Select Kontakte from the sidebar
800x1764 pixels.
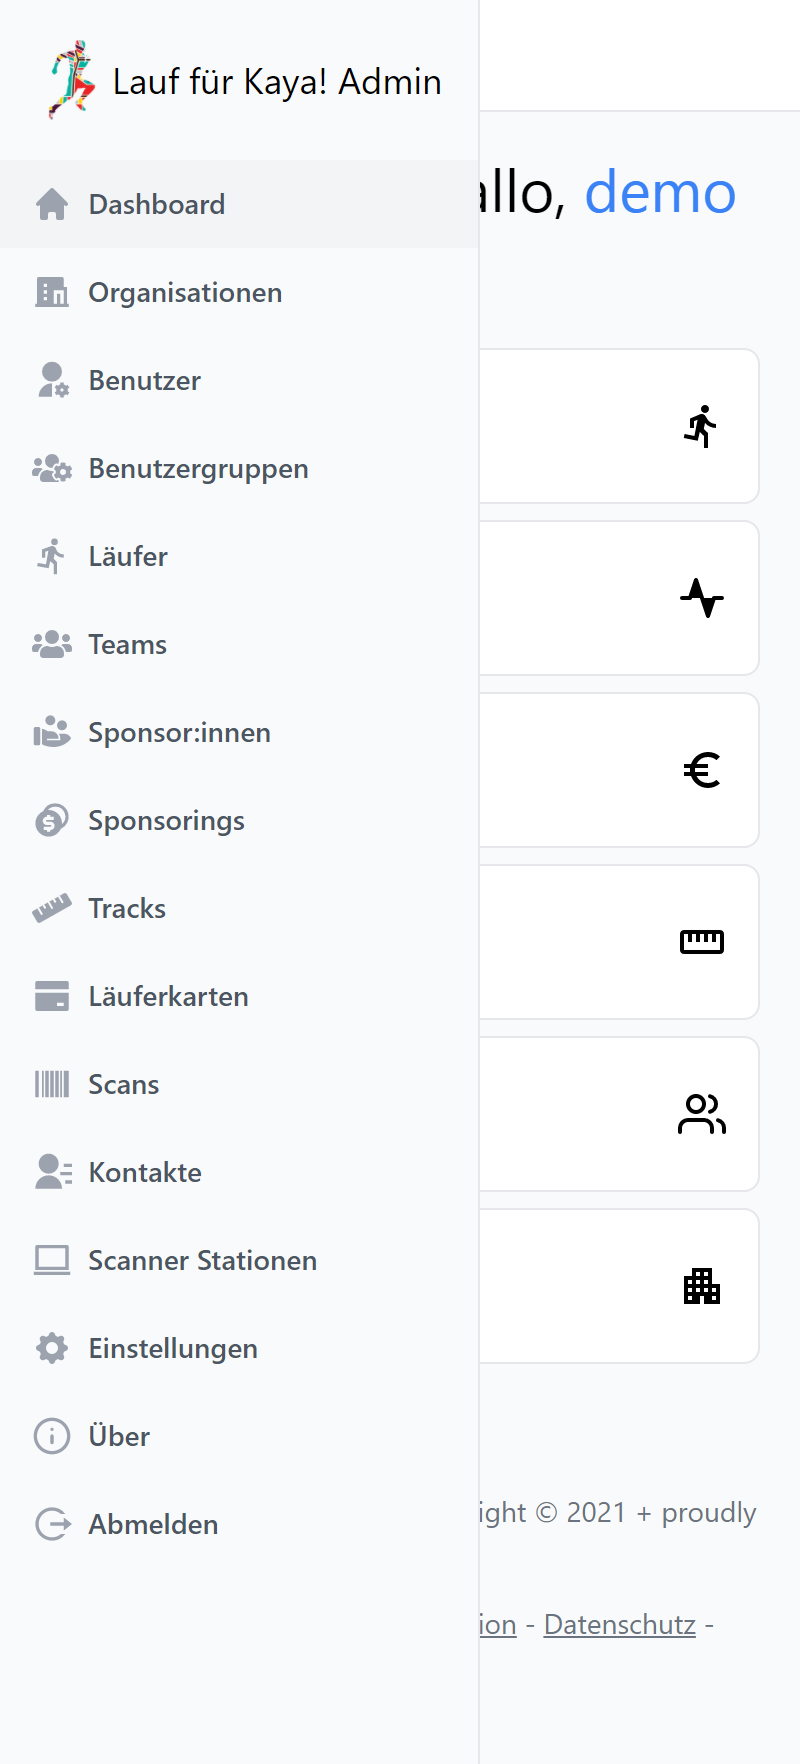(145, 1172)
